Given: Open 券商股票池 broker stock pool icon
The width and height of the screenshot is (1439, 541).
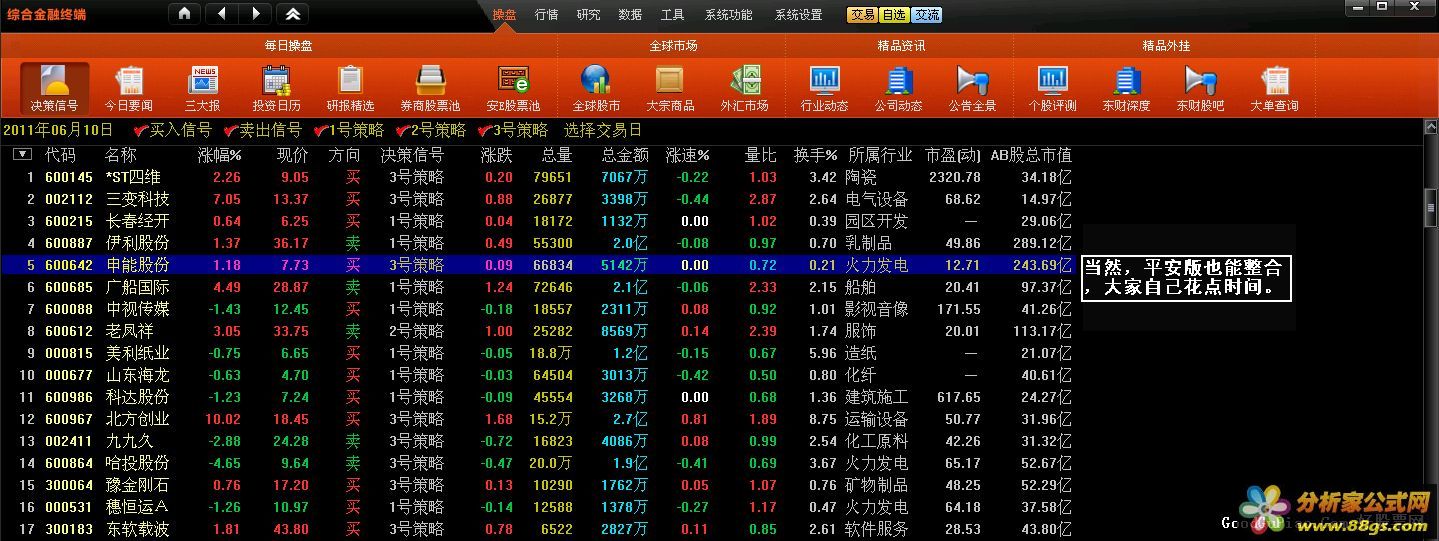Looking at the screenshot, I should 430,88.
